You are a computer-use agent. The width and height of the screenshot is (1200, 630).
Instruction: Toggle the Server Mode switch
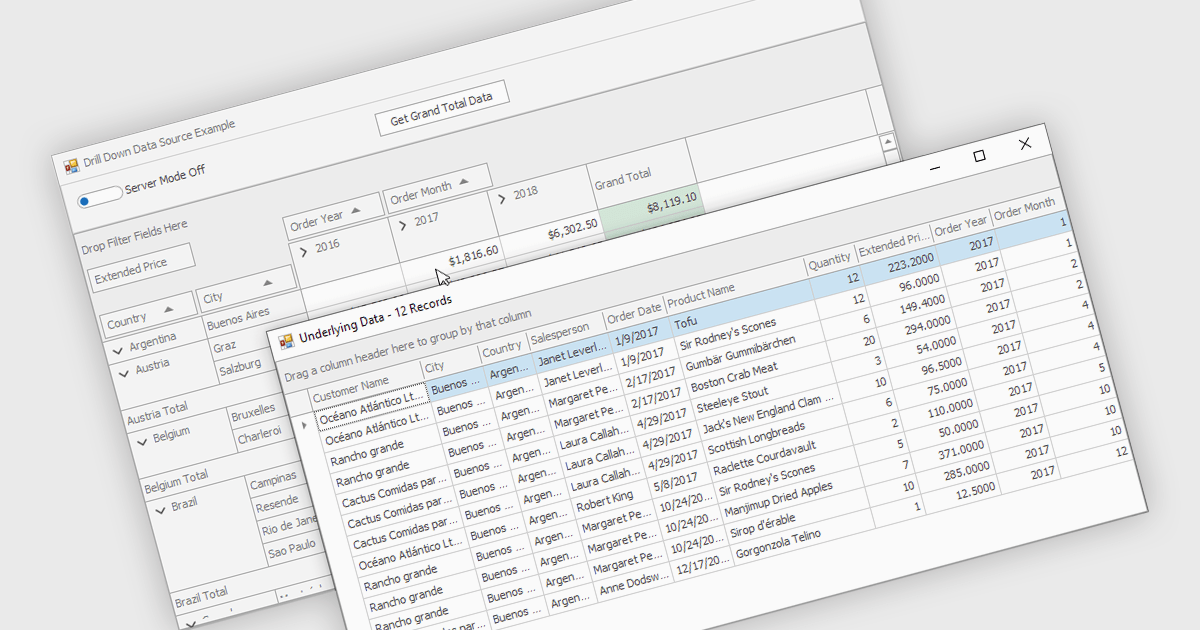pyautogui.click(x=99, y=196)
